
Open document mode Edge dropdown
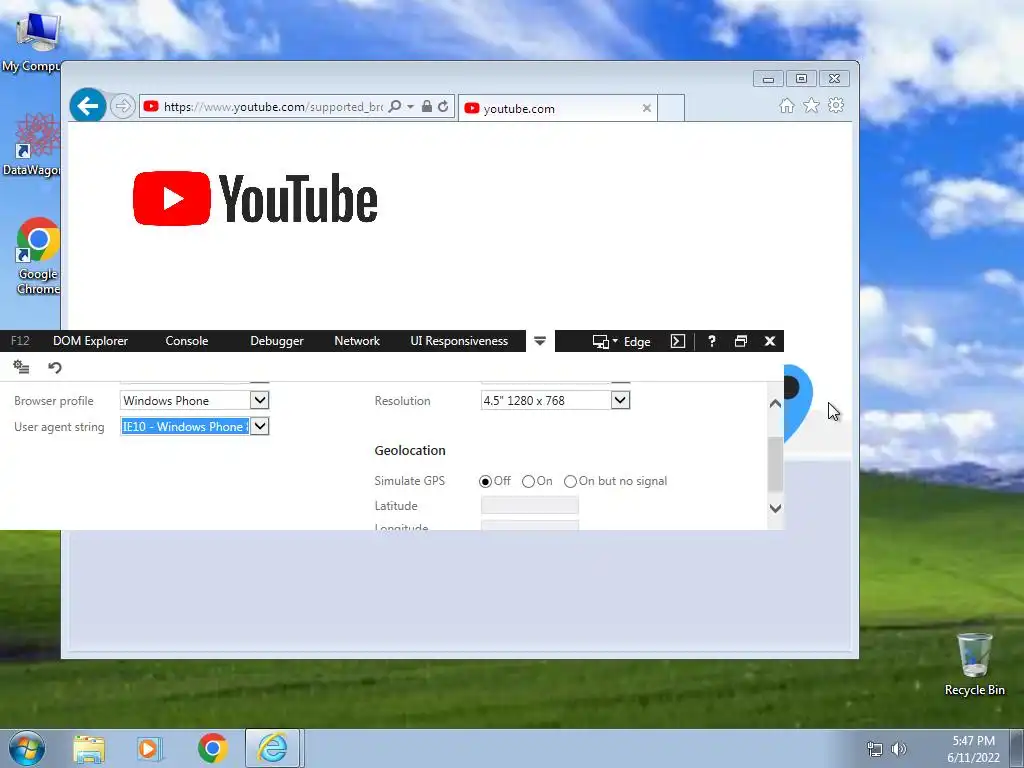(622, 342)
